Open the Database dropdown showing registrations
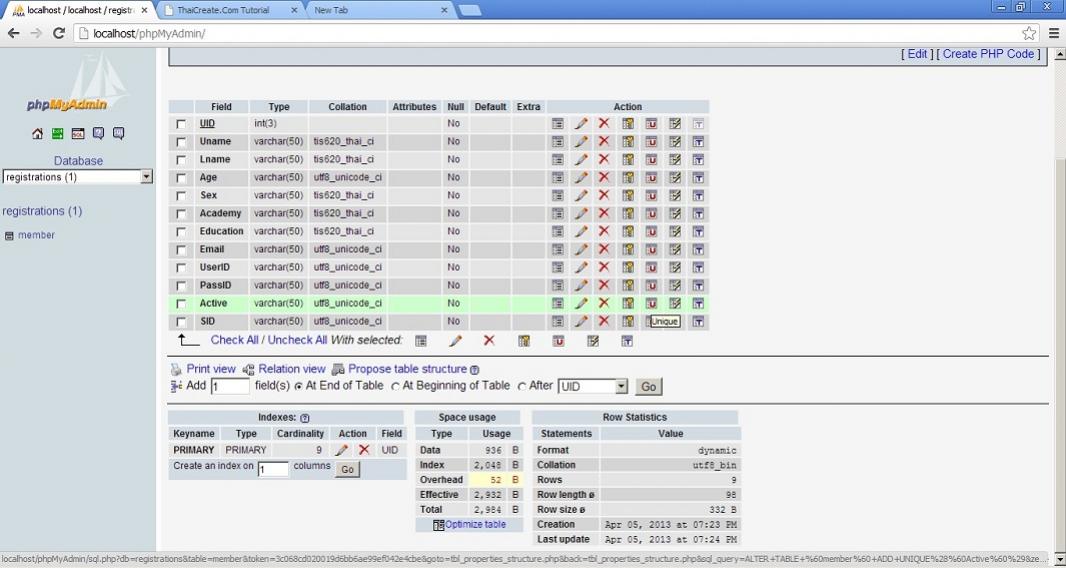This screenshot has height=568, width=1066. [78, 177]
